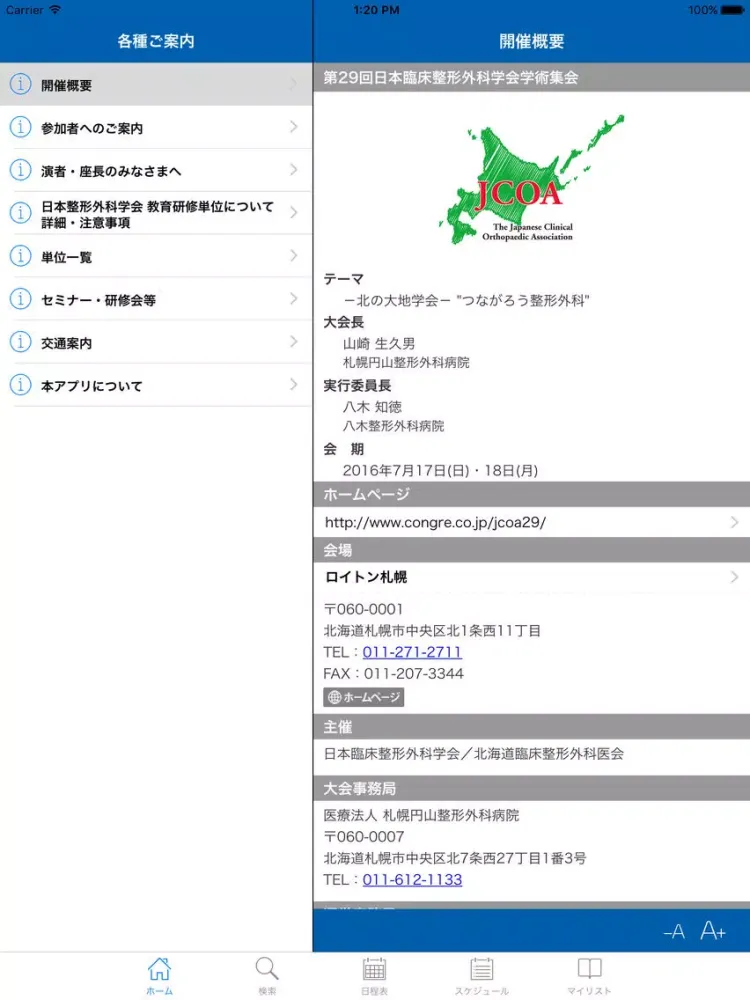Image resolution: width=750 pixels, height=1000 pixels.
Task: Tap the battery indicator in status bar
Action: (732, 10)
